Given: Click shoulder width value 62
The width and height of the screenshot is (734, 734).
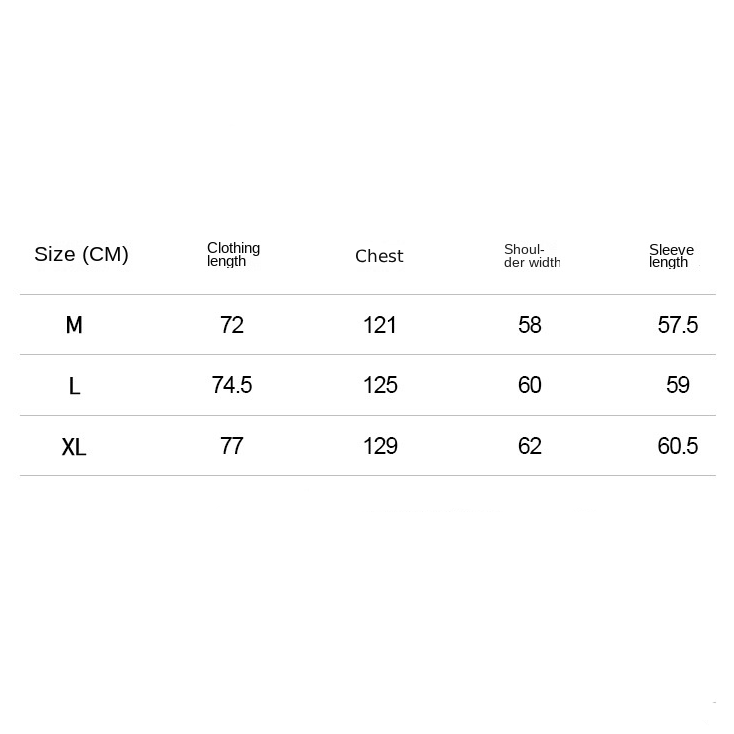Looking at the screenshot, I should (529, 446).
